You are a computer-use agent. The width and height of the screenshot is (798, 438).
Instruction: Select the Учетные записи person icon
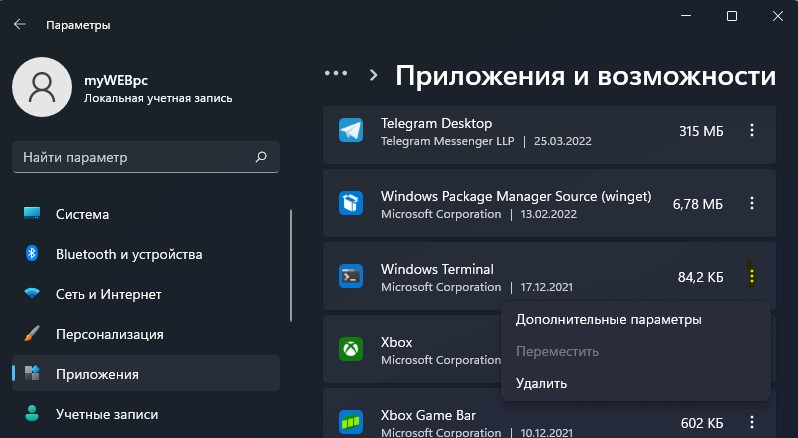[x=32, y=413]
